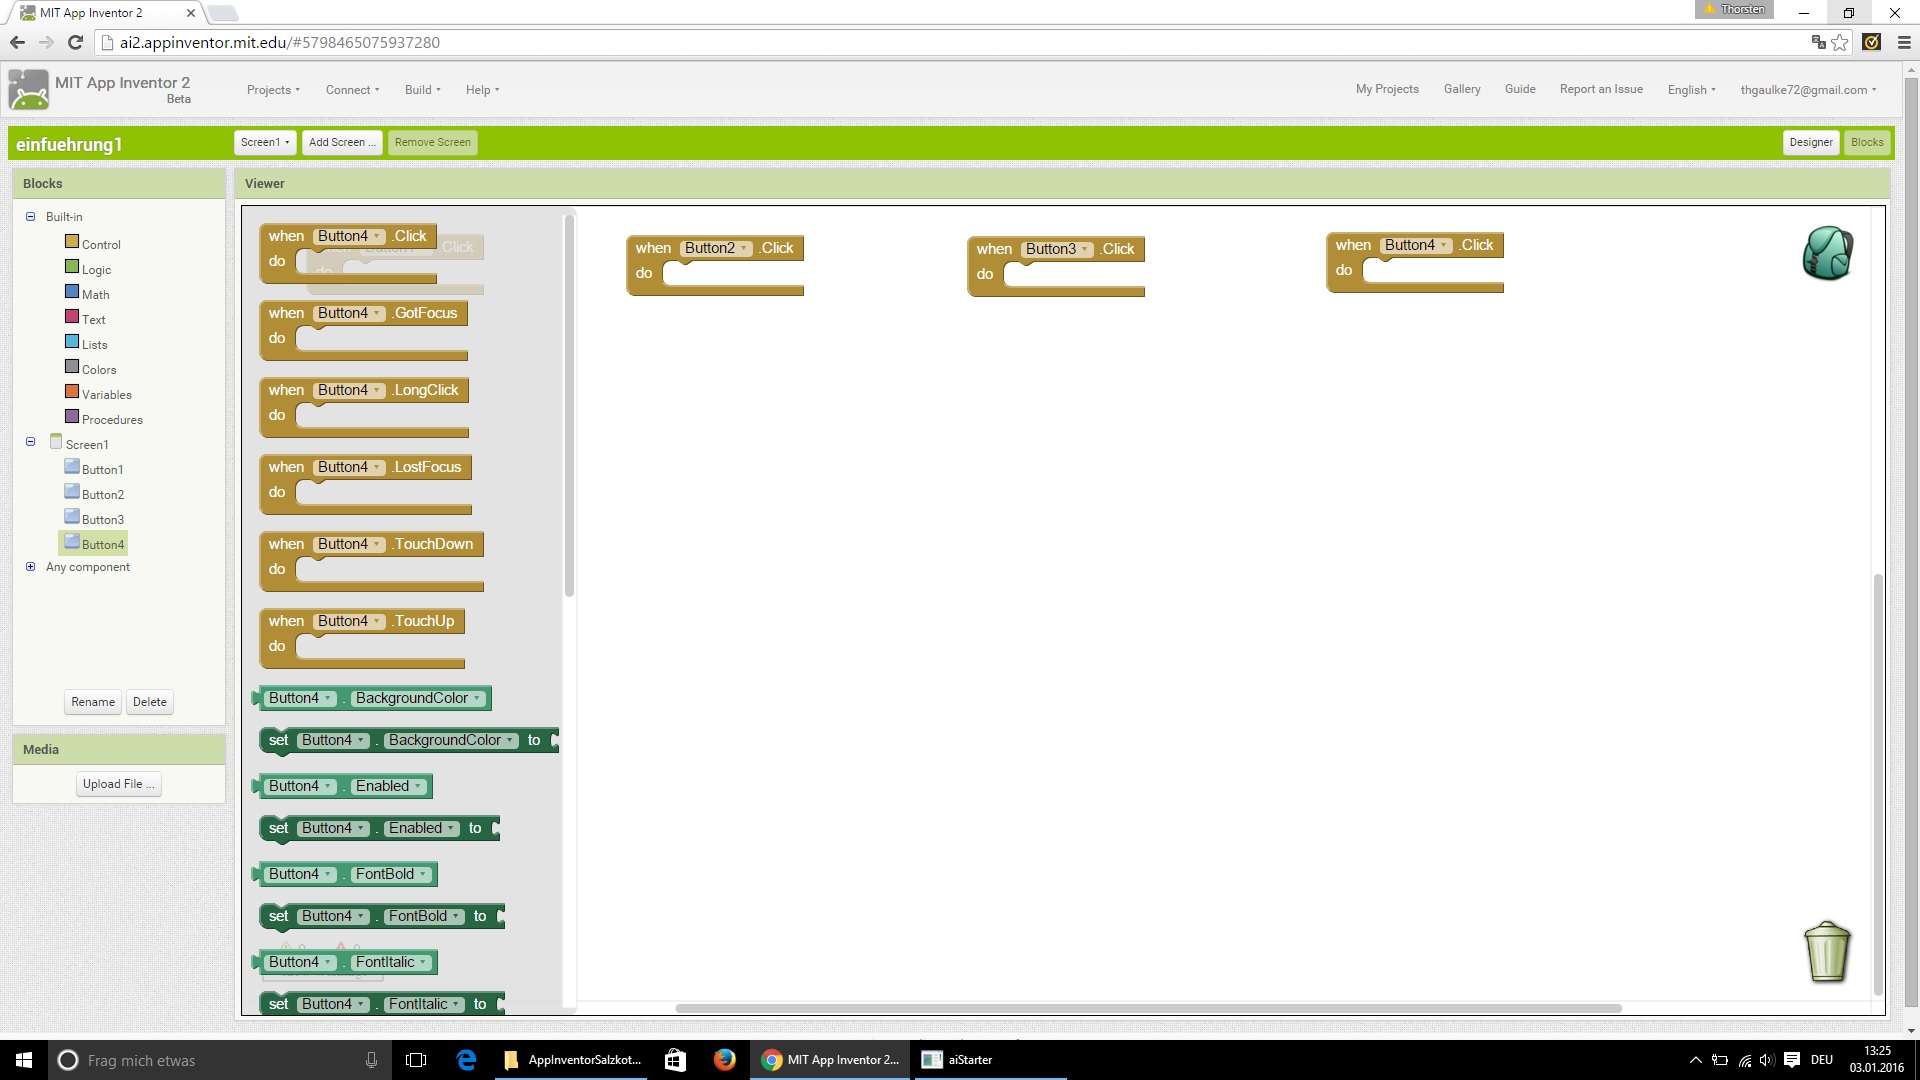Select the Math blocks color icon
The width and height of the screenshot is (1920, 1080).
tap(72, 292)
